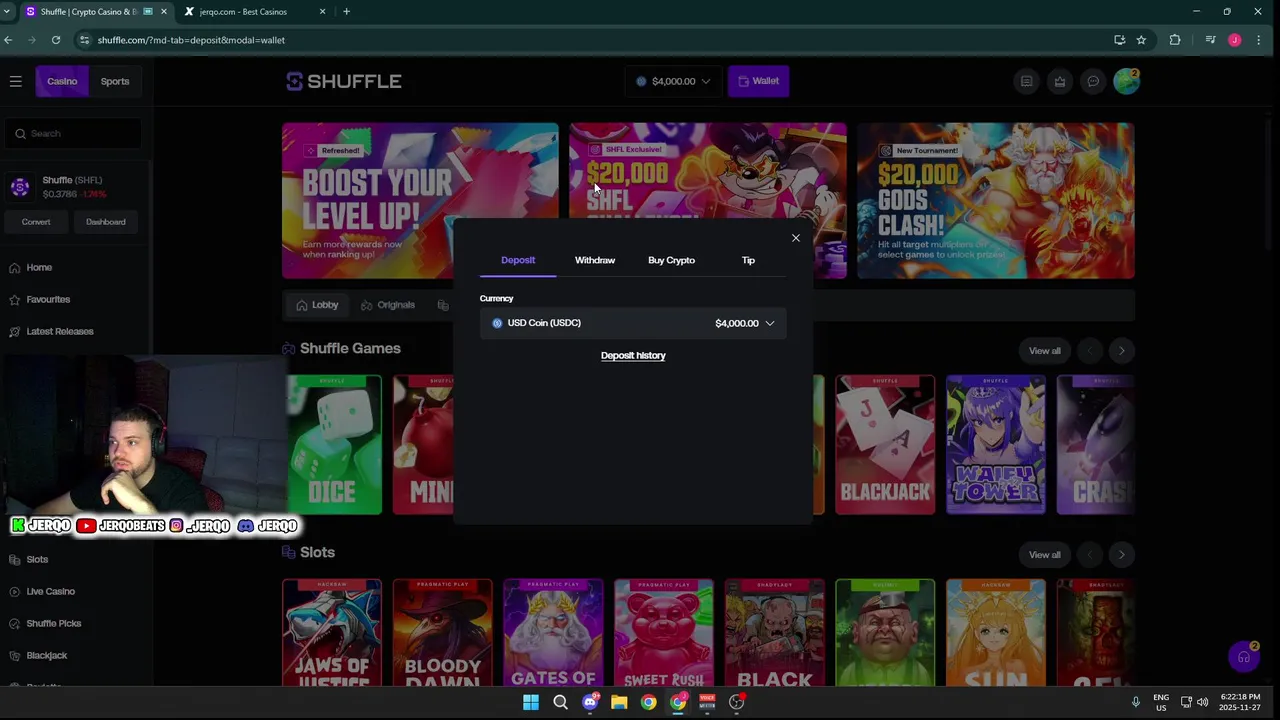This screenshot has height=720, width=1280.
Task: Open the bets receipt icon in header
Action: coord(1026,81)
